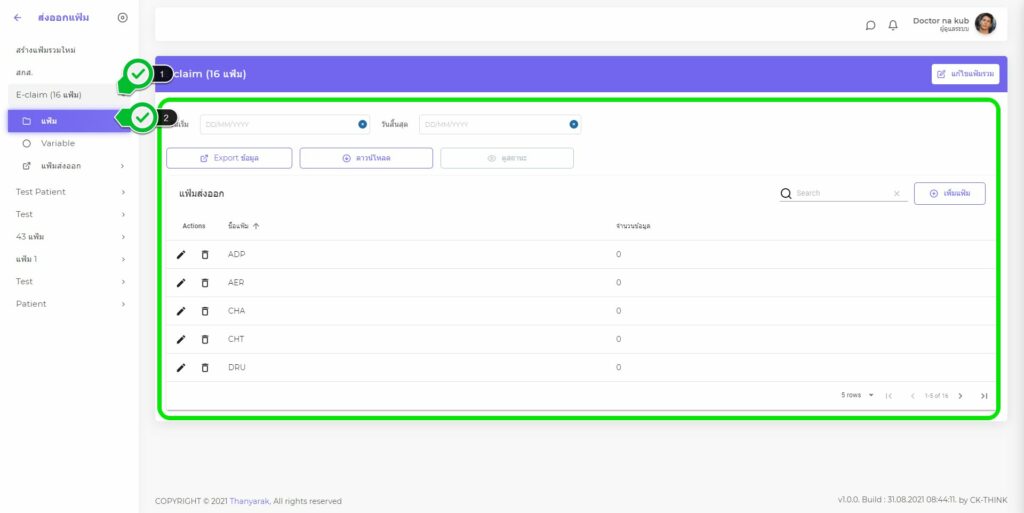Open the 5 rows per page dropdown
Viewport: 1024px width, 513px height.
tap(857, 396)
